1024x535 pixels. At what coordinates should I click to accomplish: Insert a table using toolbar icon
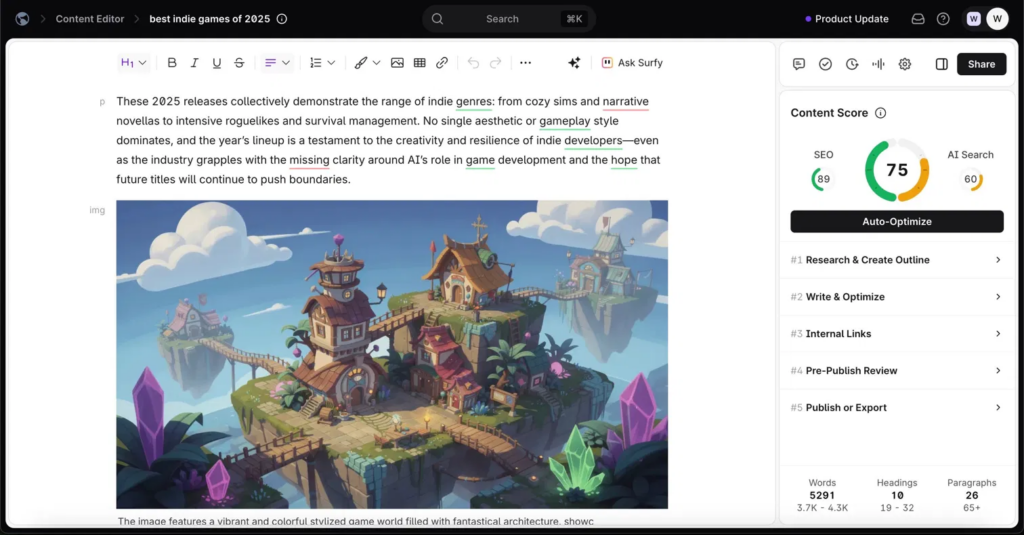[x=420, y=63]
